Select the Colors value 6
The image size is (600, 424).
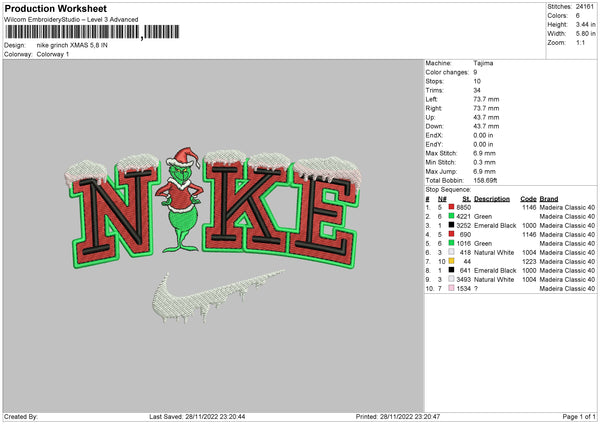[x=577, y=16]
